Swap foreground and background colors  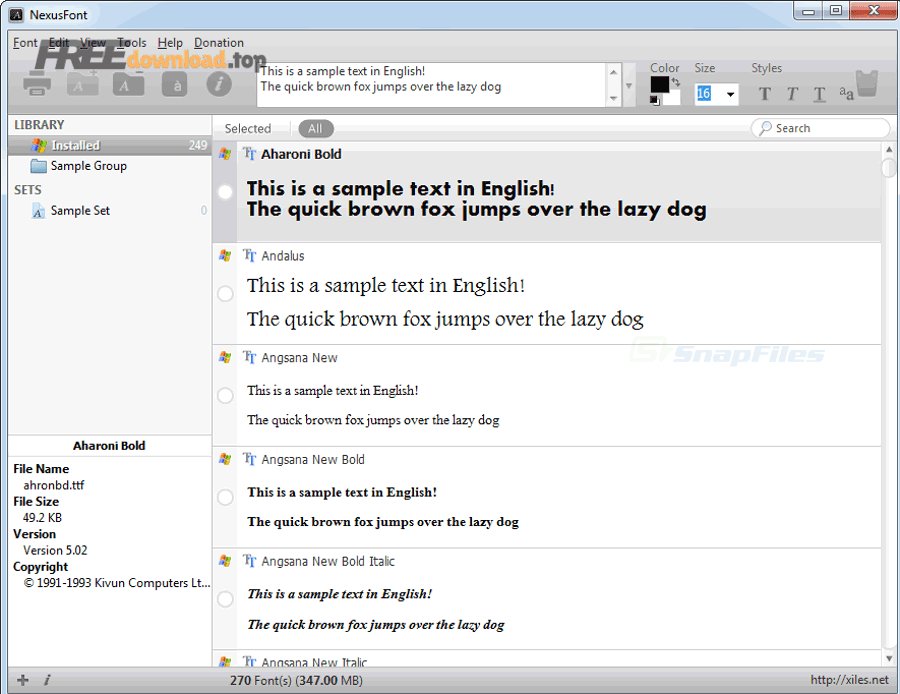[x=676, y=82]
